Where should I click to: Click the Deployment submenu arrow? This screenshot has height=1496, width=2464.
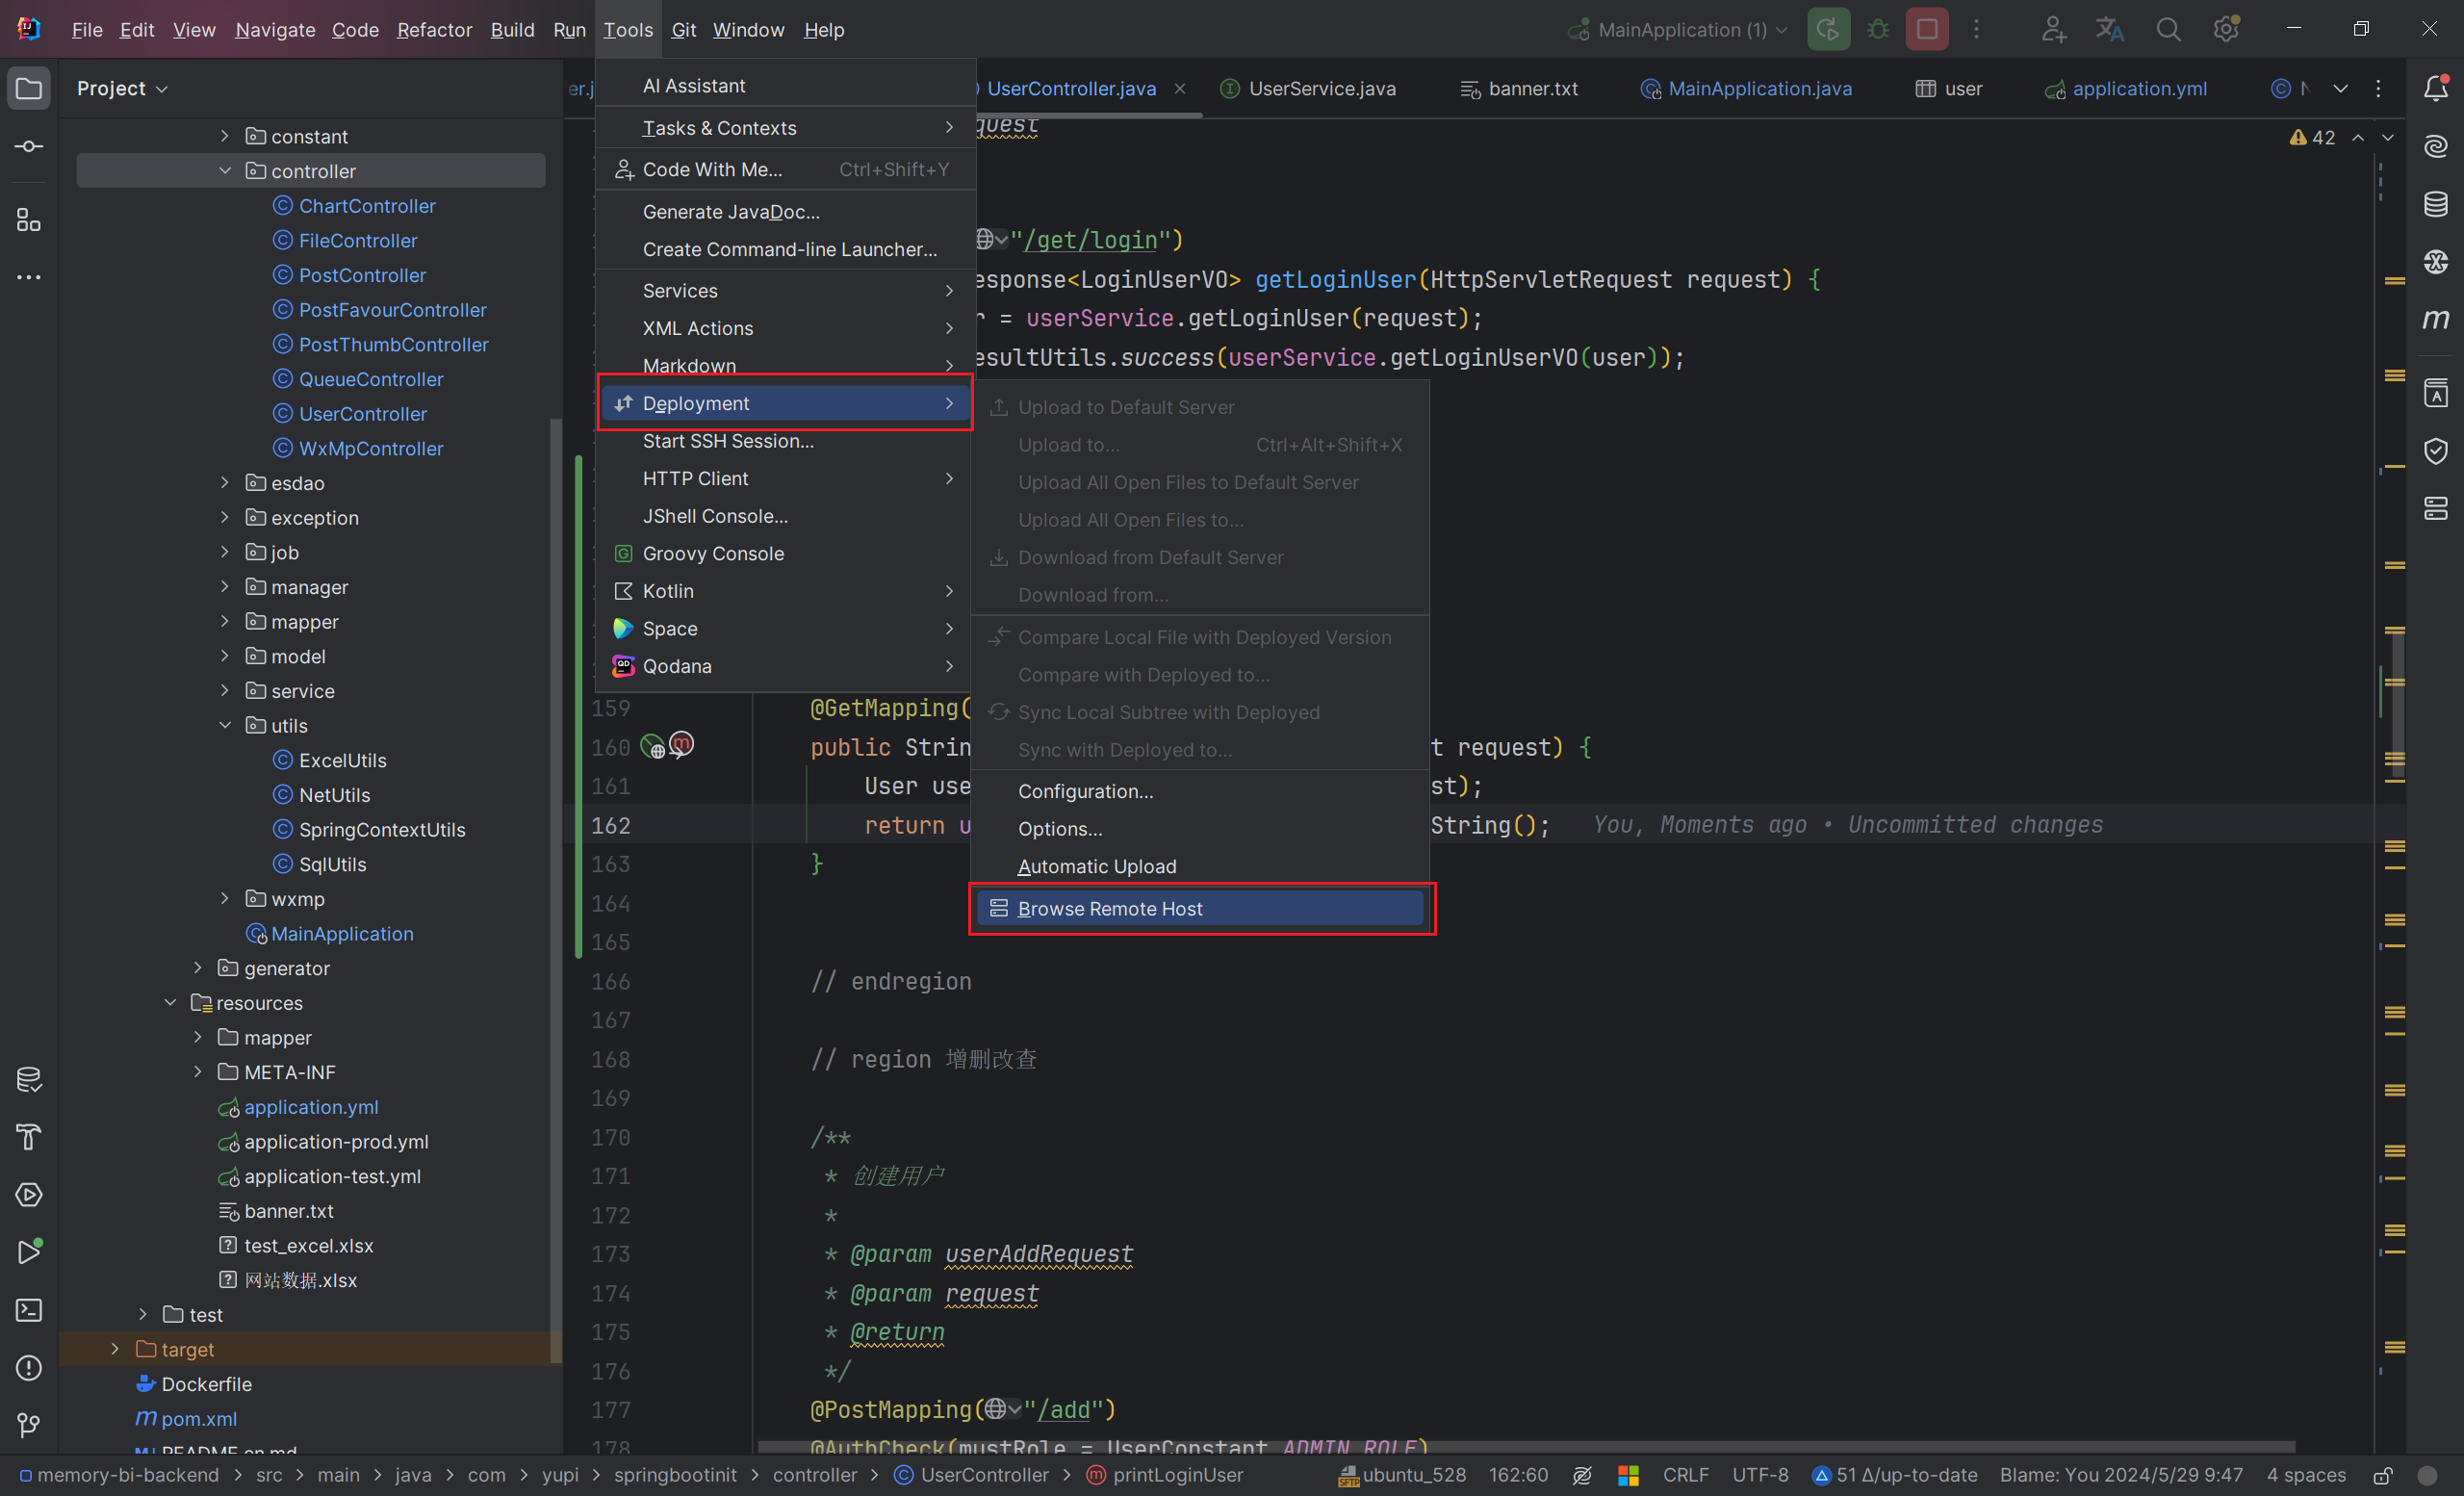coord(952,403)
